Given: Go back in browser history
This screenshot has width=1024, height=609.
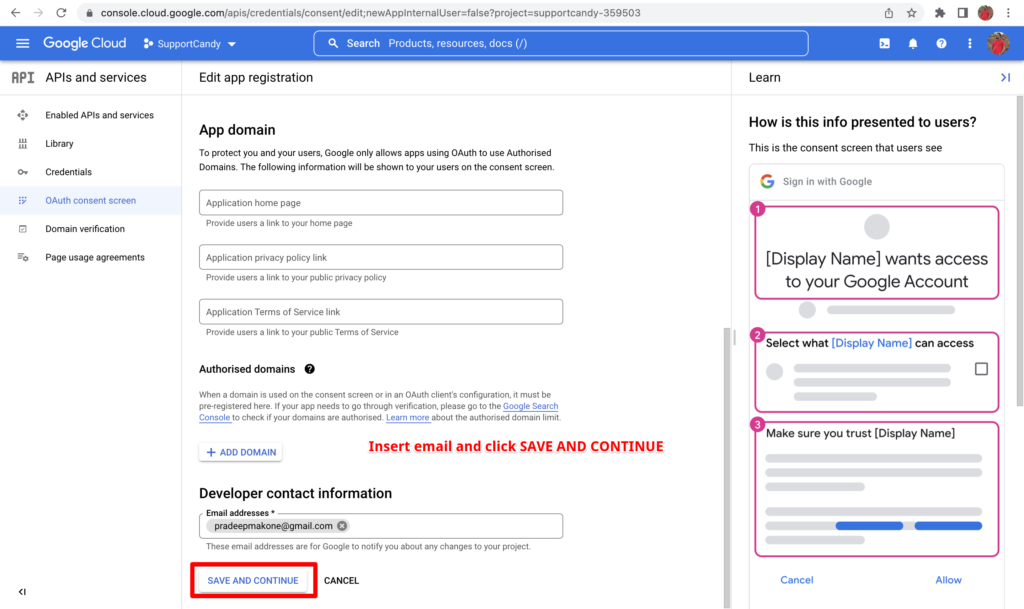Looking at the screenshot, I should click(x=16, y=12).
